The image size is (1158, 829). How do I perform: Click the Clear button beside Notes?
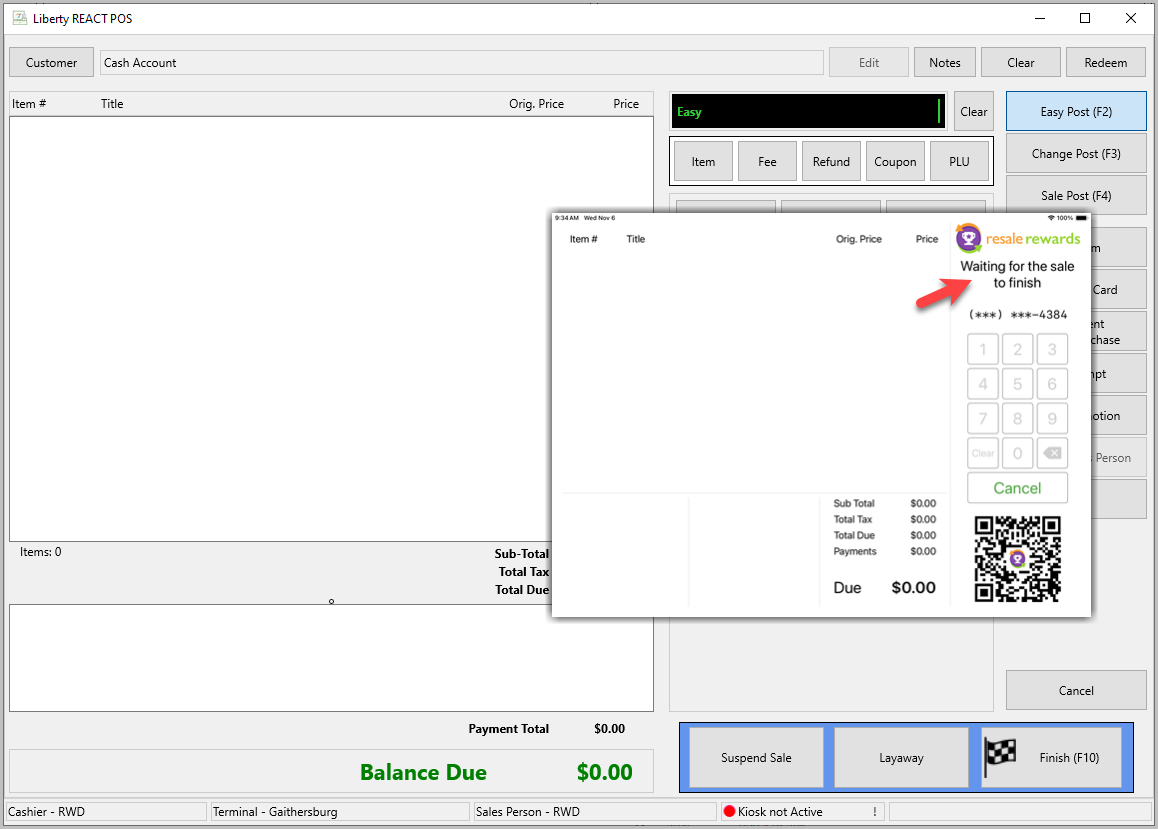[1021, 63]
